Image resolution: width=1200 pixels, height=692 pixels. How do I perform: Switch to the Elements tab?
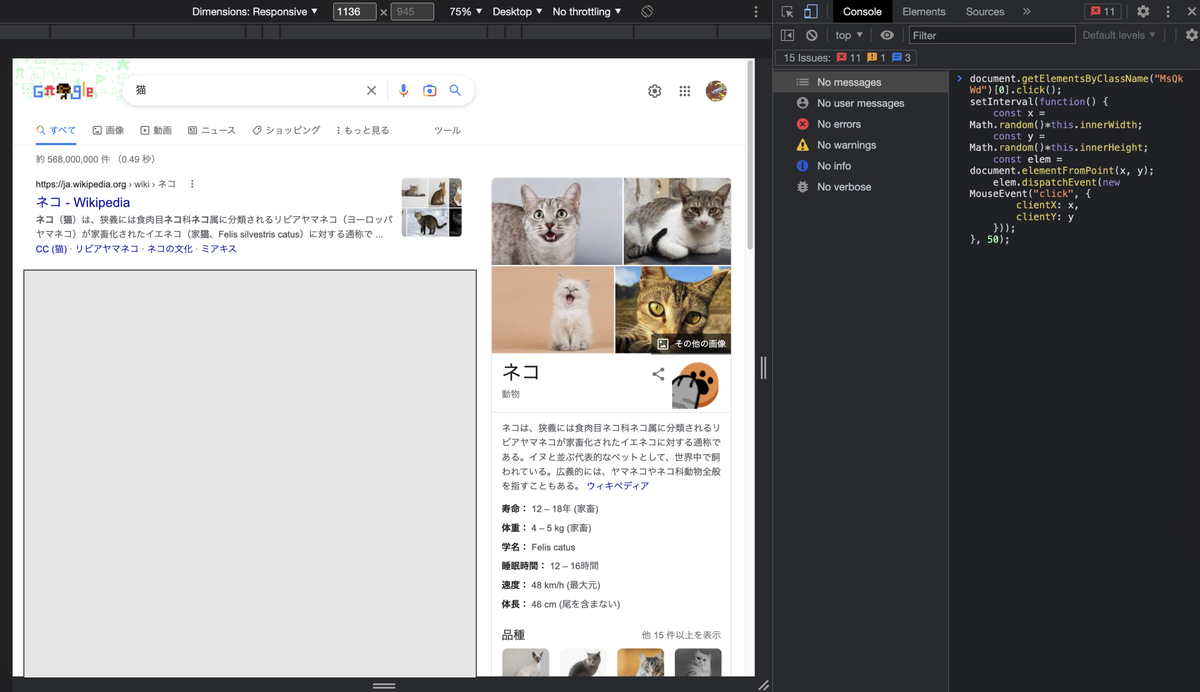pos(923,12)
